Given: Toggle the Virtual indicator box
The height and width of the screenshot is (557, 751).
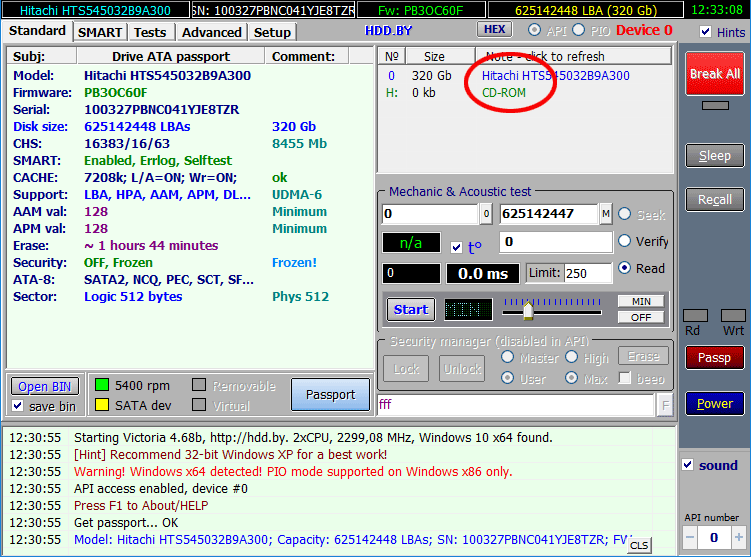Looking at the screenshot, I should coord(199,405).
